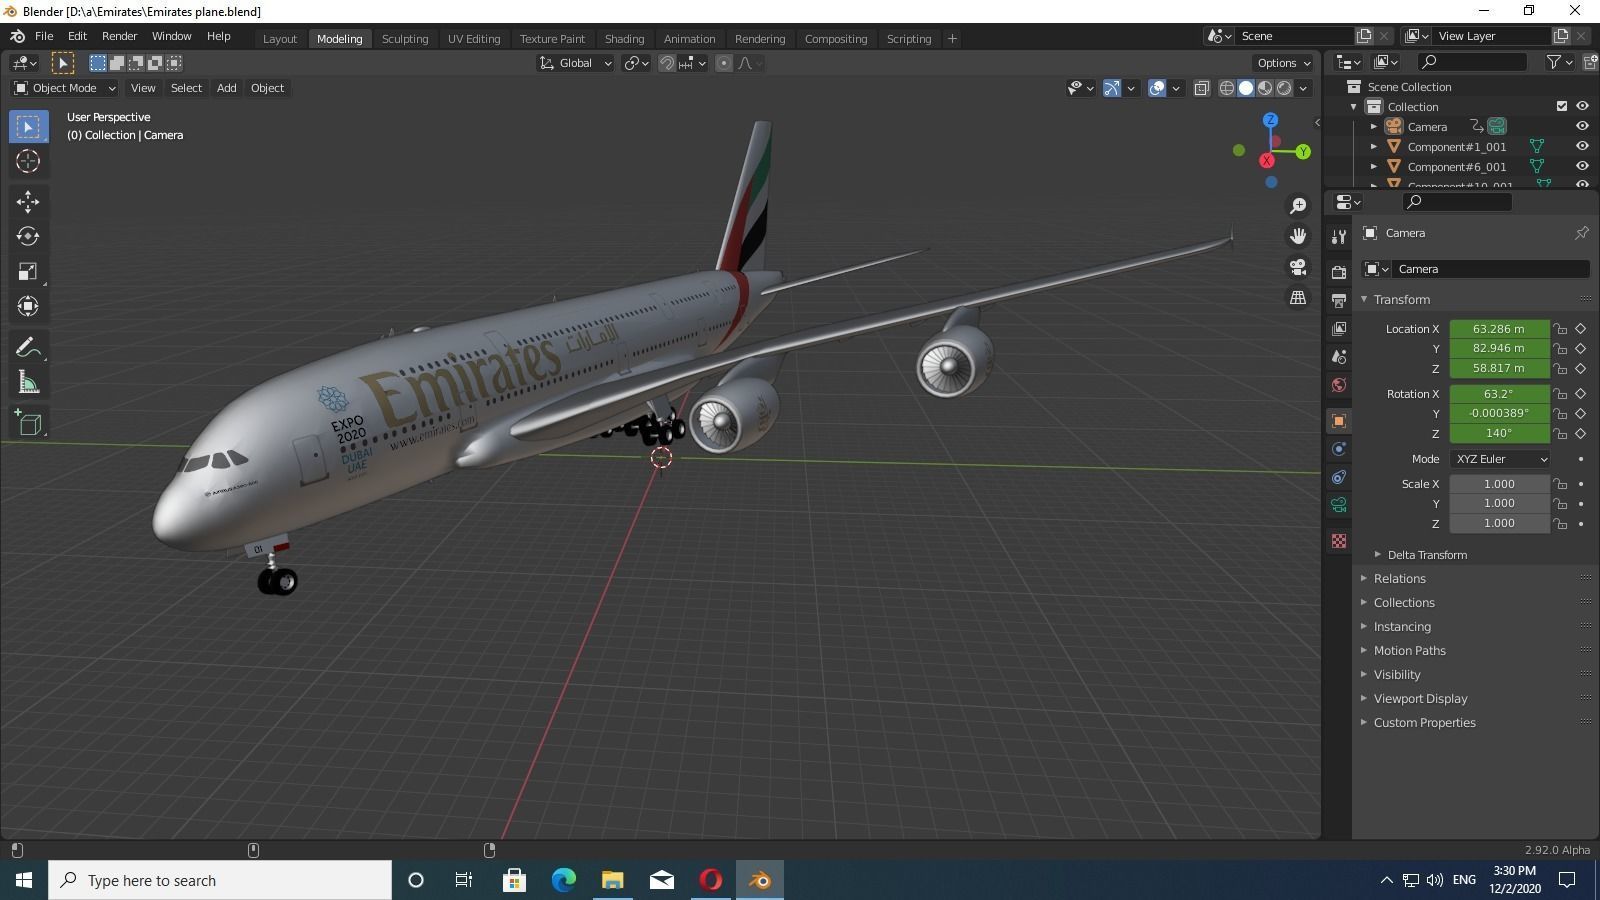Click the Z axis on navigation gizmo
Screen dimensions: 1600x900
coord(1270,120)
